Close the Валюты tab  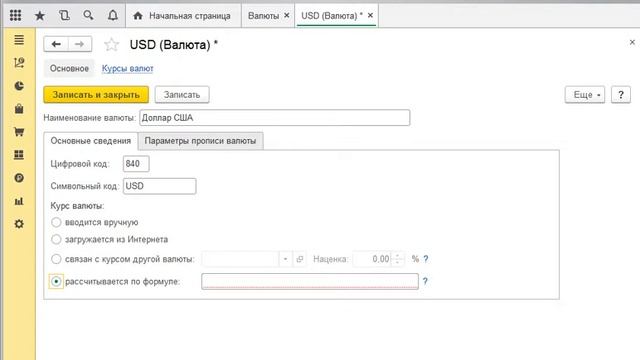[x=287, y=16]
